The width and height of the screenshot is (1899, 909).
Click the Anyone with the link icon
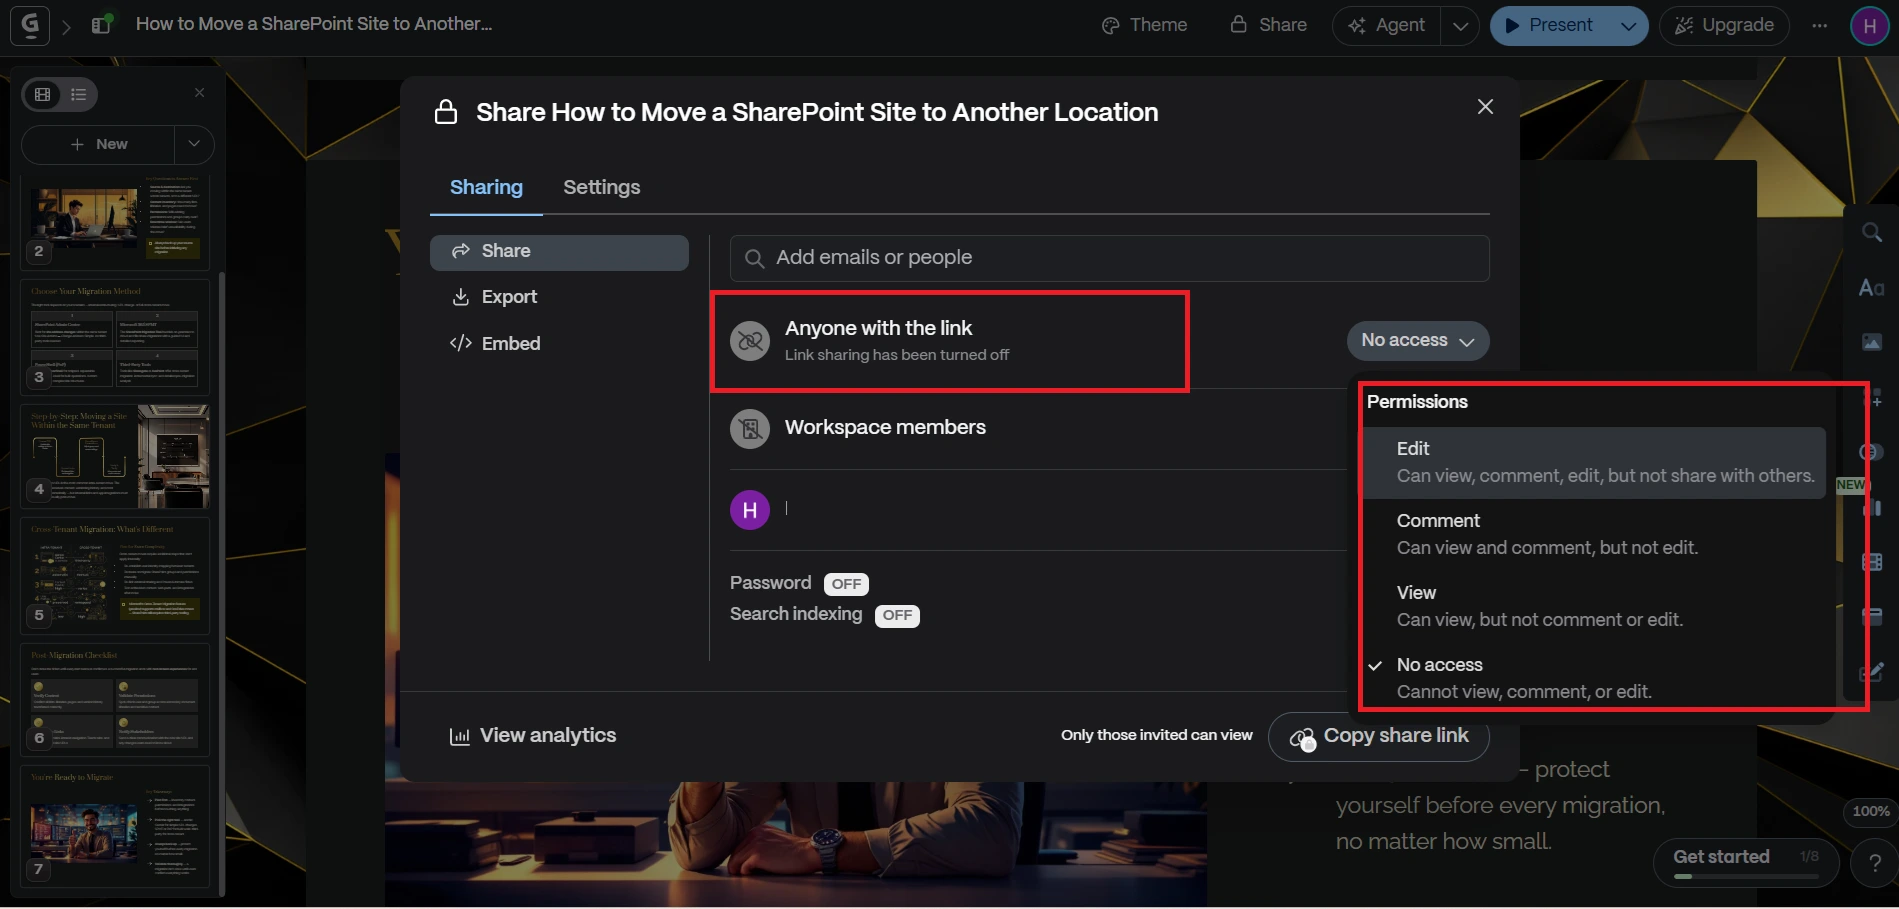750,341
